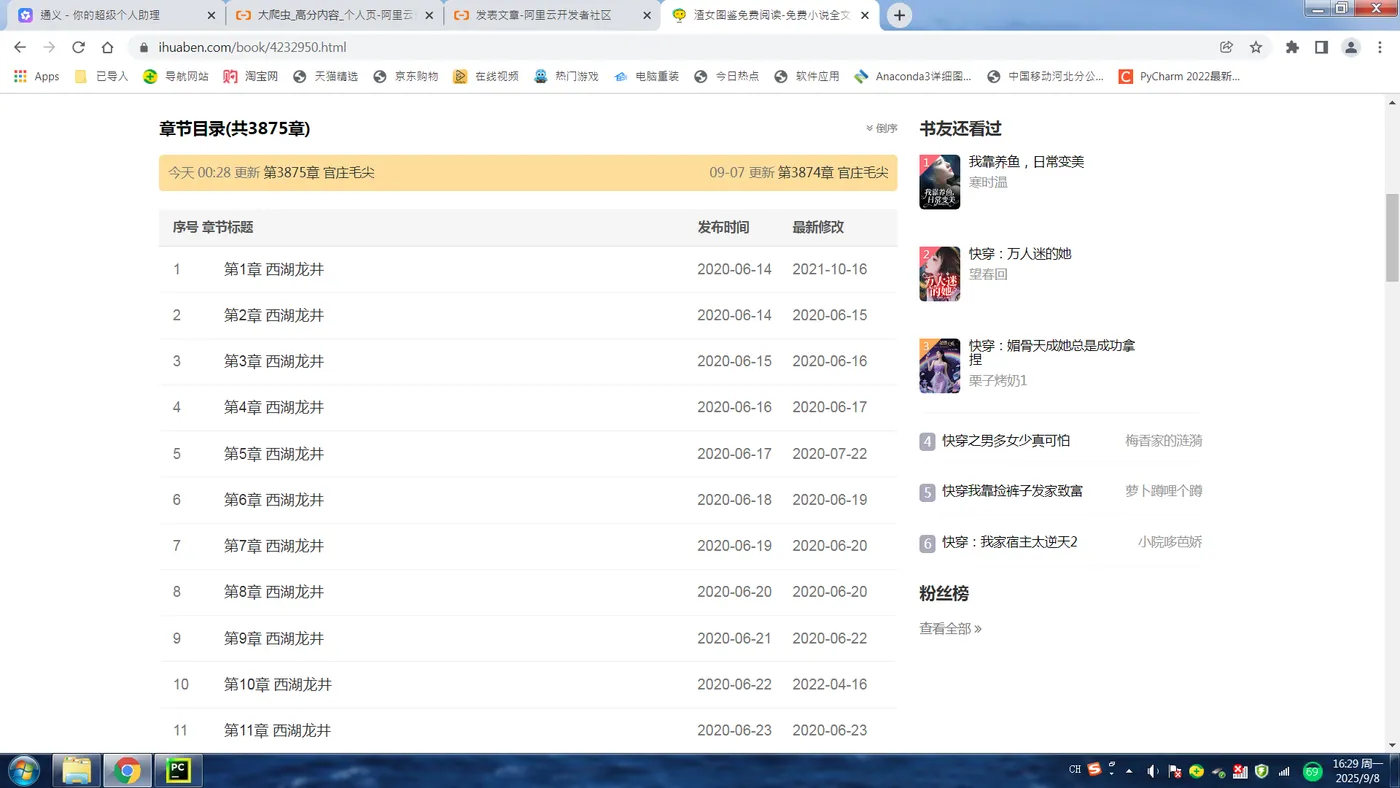Screen dimensions: 1400x788
Task: Open the taskbar clock and date
Action: (x=1358, y=770)
